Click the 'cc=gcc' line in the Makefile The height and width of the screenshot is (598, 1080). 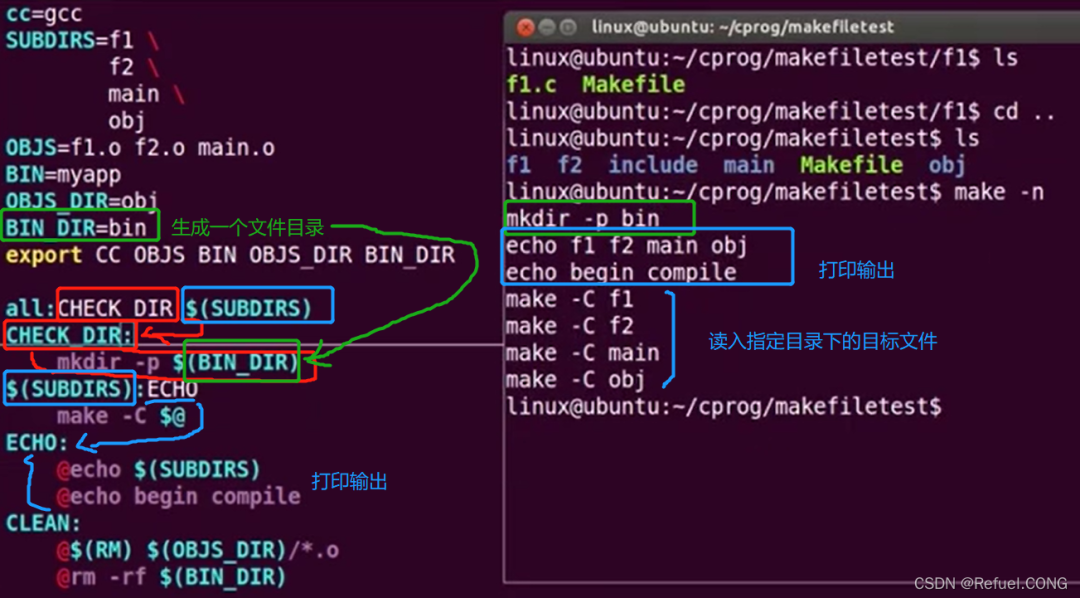click(x=43, y=14)
